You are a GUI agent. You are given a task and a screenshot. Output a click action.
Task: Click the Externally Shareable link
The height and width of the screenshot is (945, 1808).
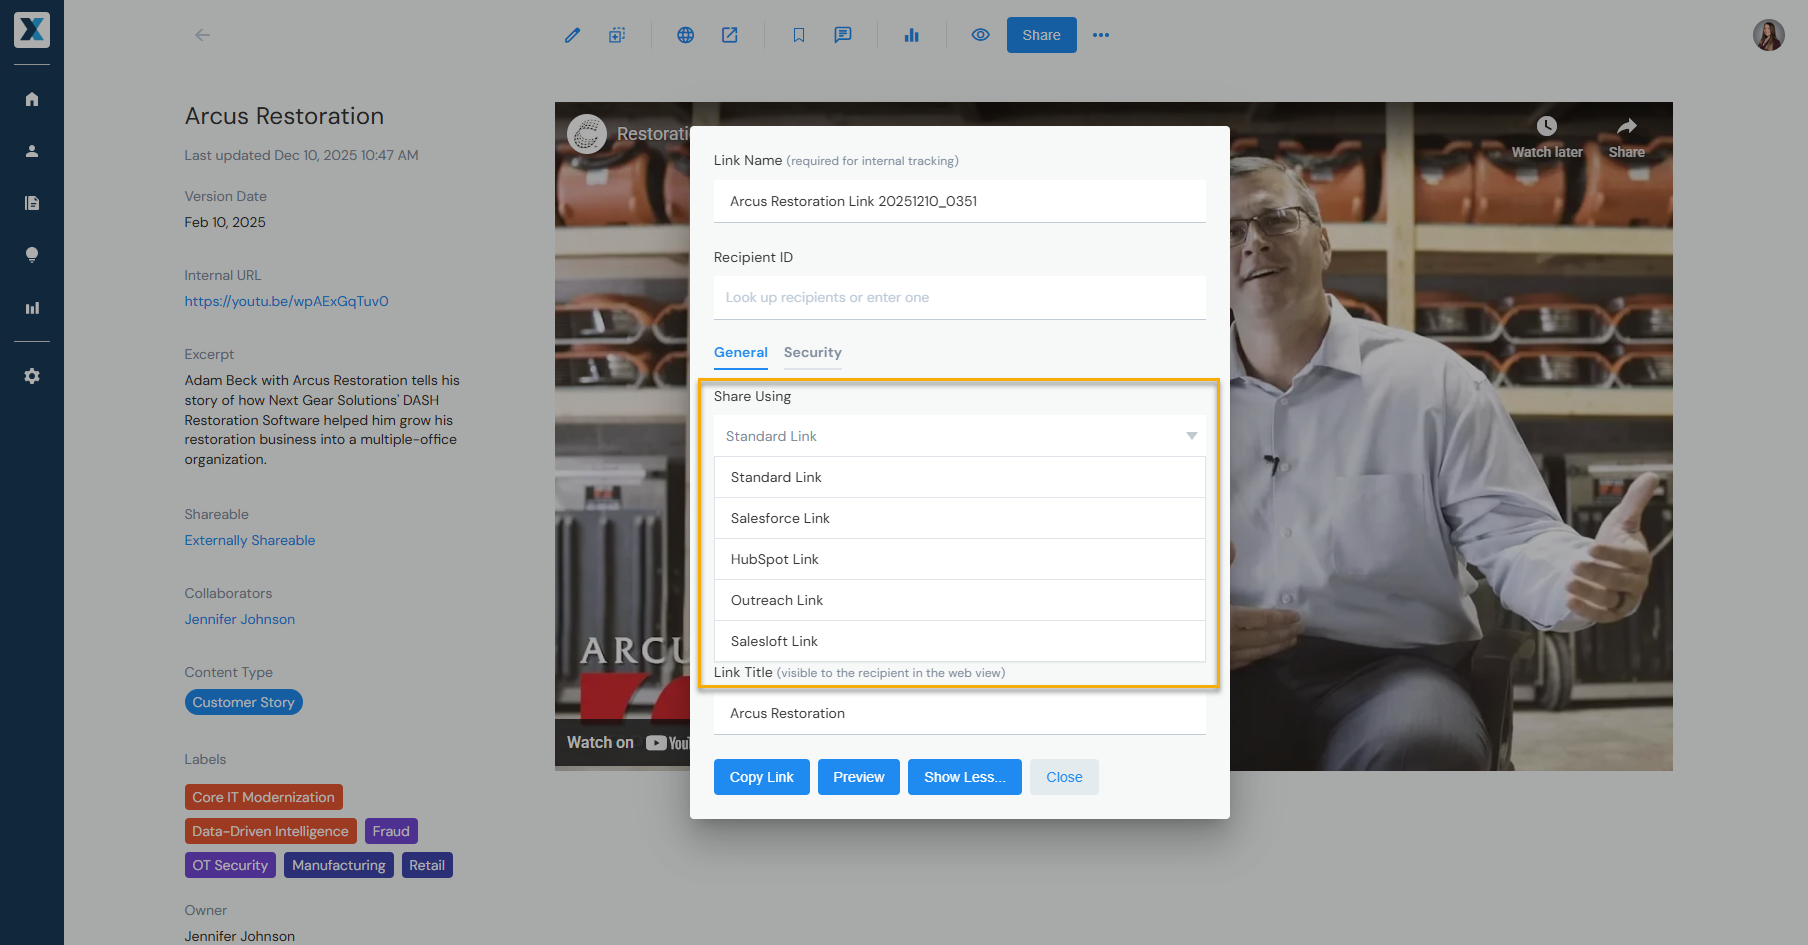click(x=250, y=540)
